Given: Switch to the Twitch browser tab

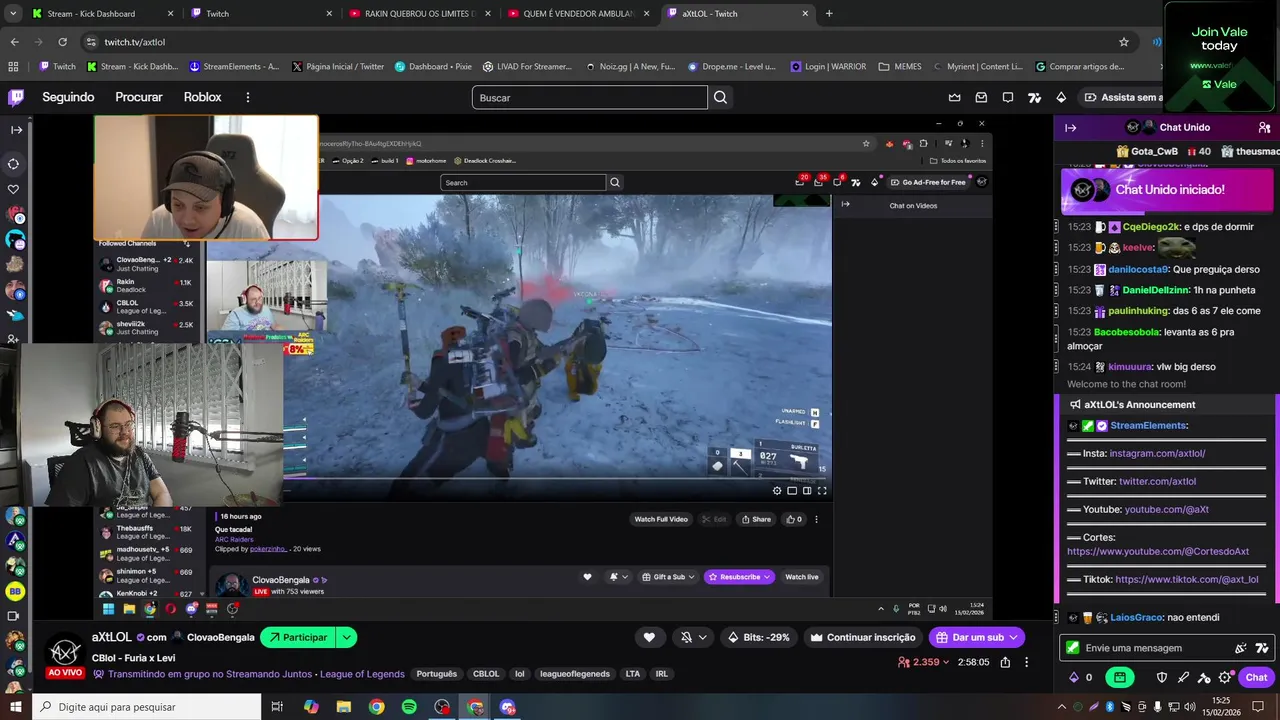Looking at the screenshot, I should [x=262, y=14].
